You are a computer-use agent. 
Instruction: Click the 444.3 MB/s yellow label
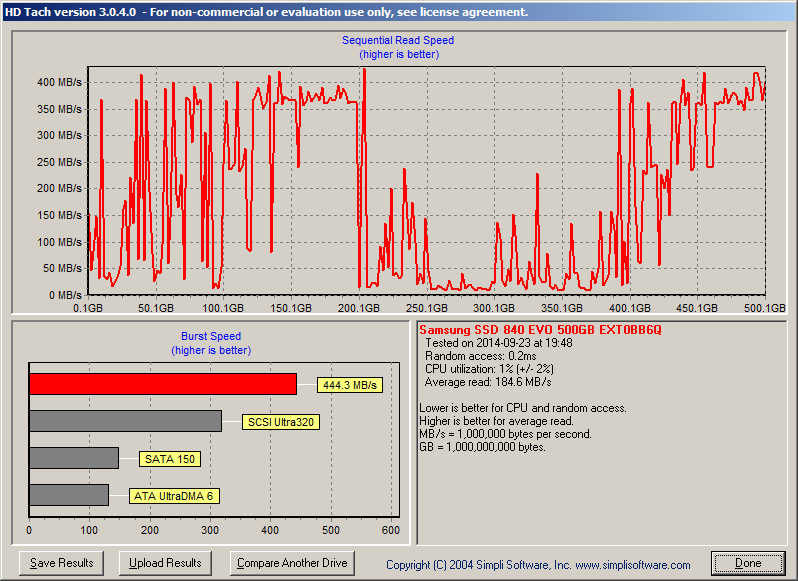pos(350,385)
